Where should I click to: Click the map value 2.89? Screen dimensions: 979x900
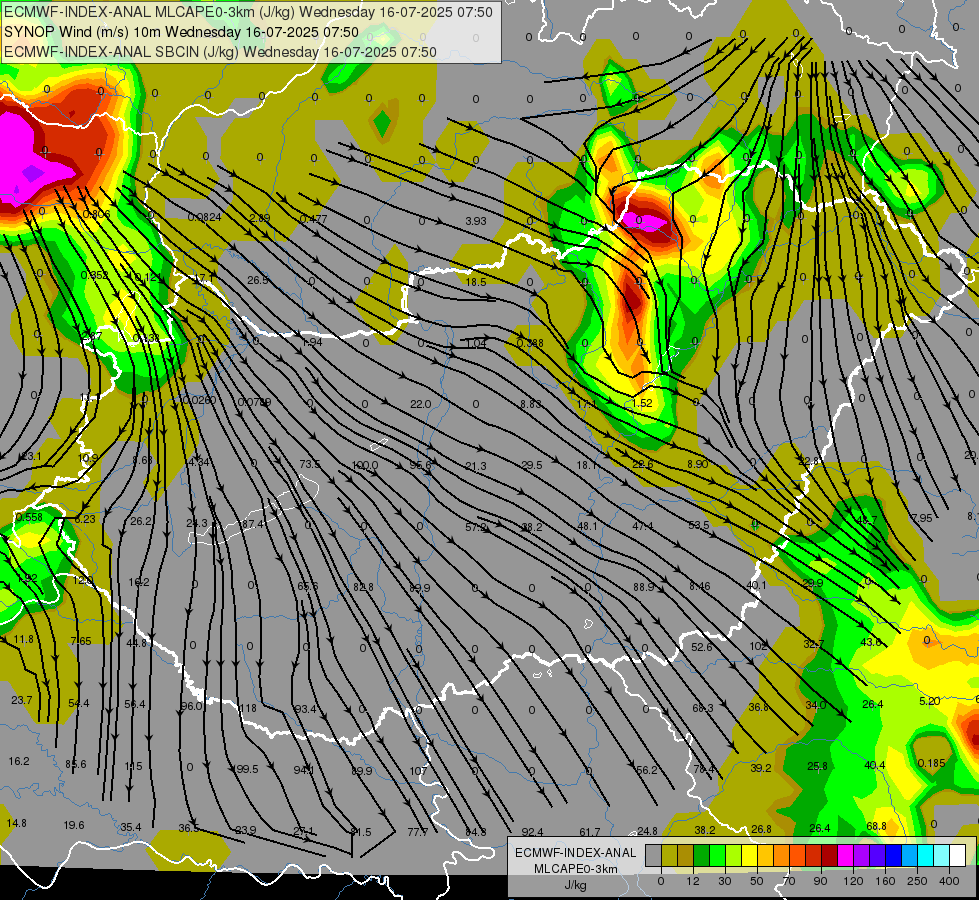[x=259, y=218]
